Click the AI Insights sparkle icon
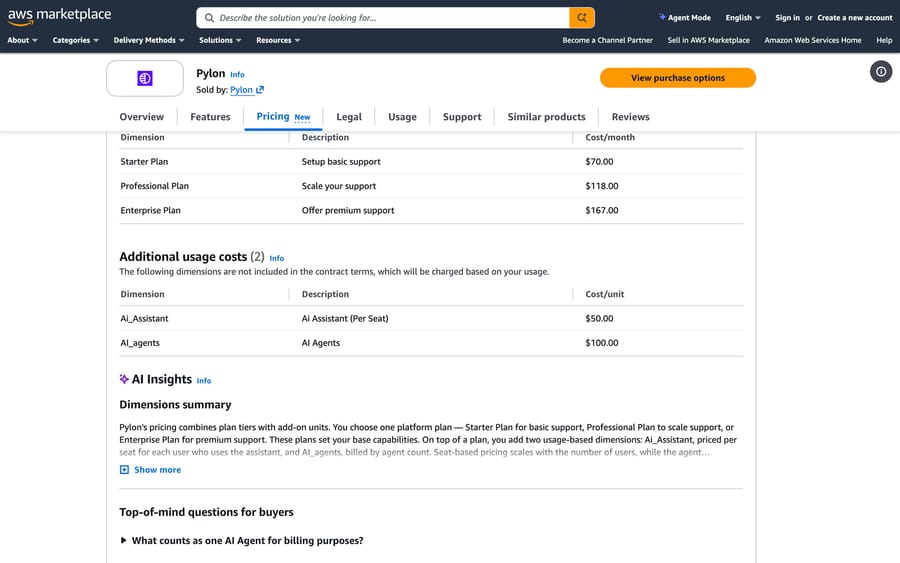900x563 pixels. 124,379
